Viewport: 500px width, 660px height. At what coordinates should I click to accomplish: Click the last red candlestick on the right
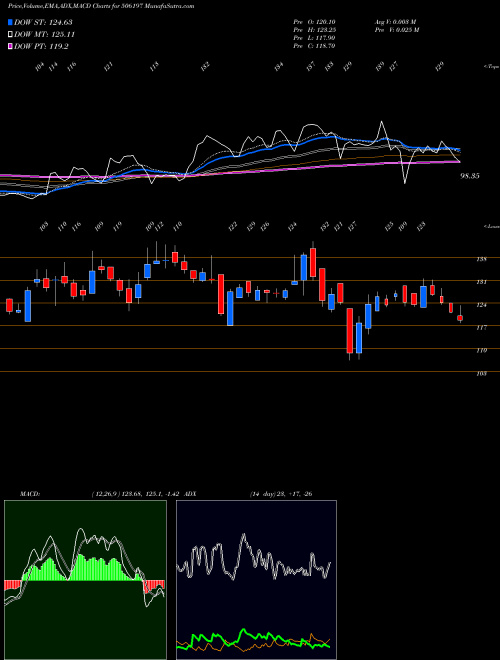point(460,318)
